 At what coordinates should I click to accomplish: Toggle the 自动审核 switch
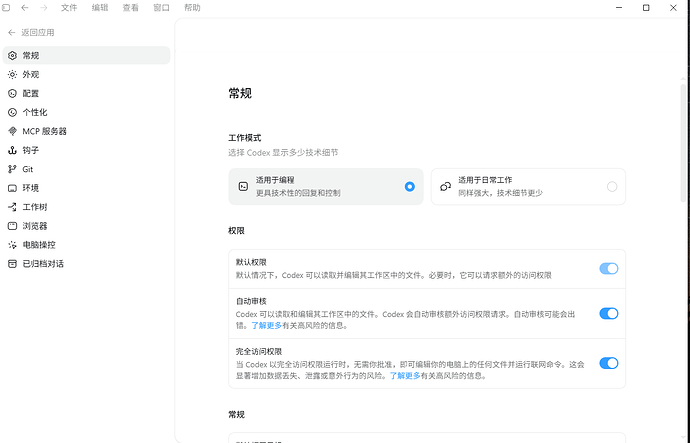pos(609,313)
